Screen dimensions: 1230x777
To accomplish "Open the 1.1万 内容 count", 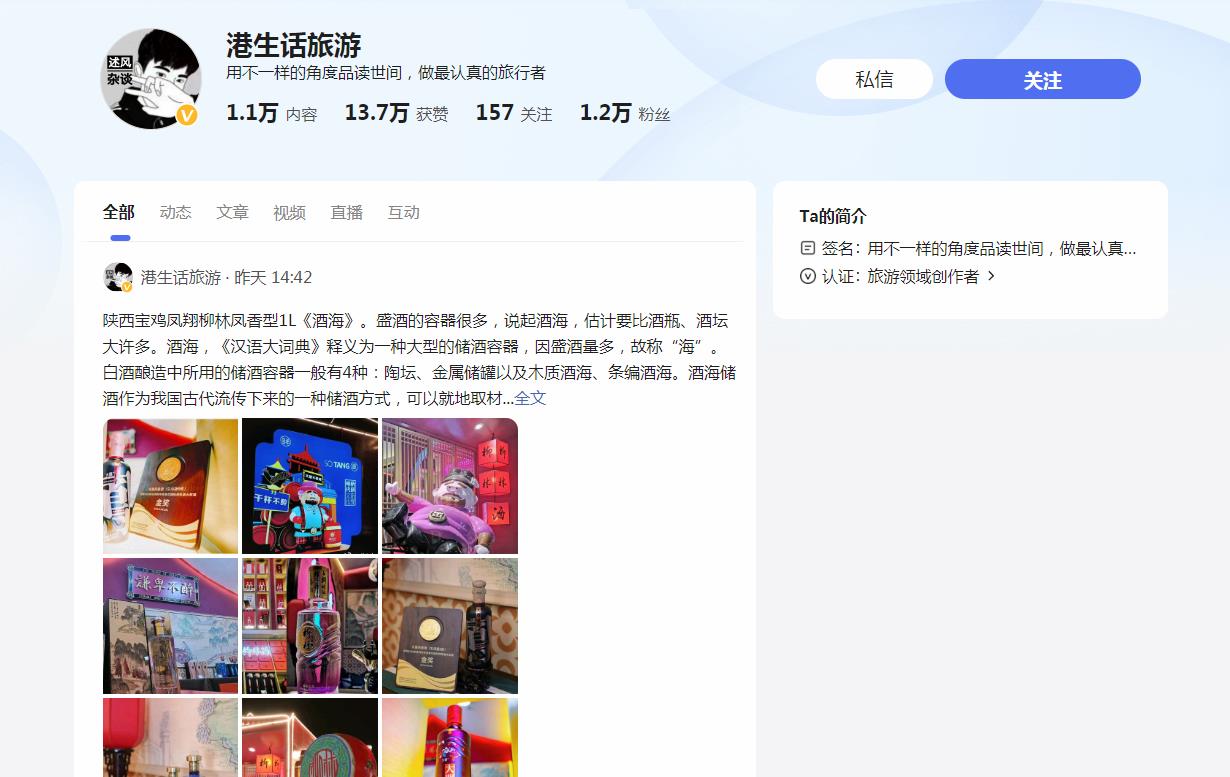I will tap(271, 113).
